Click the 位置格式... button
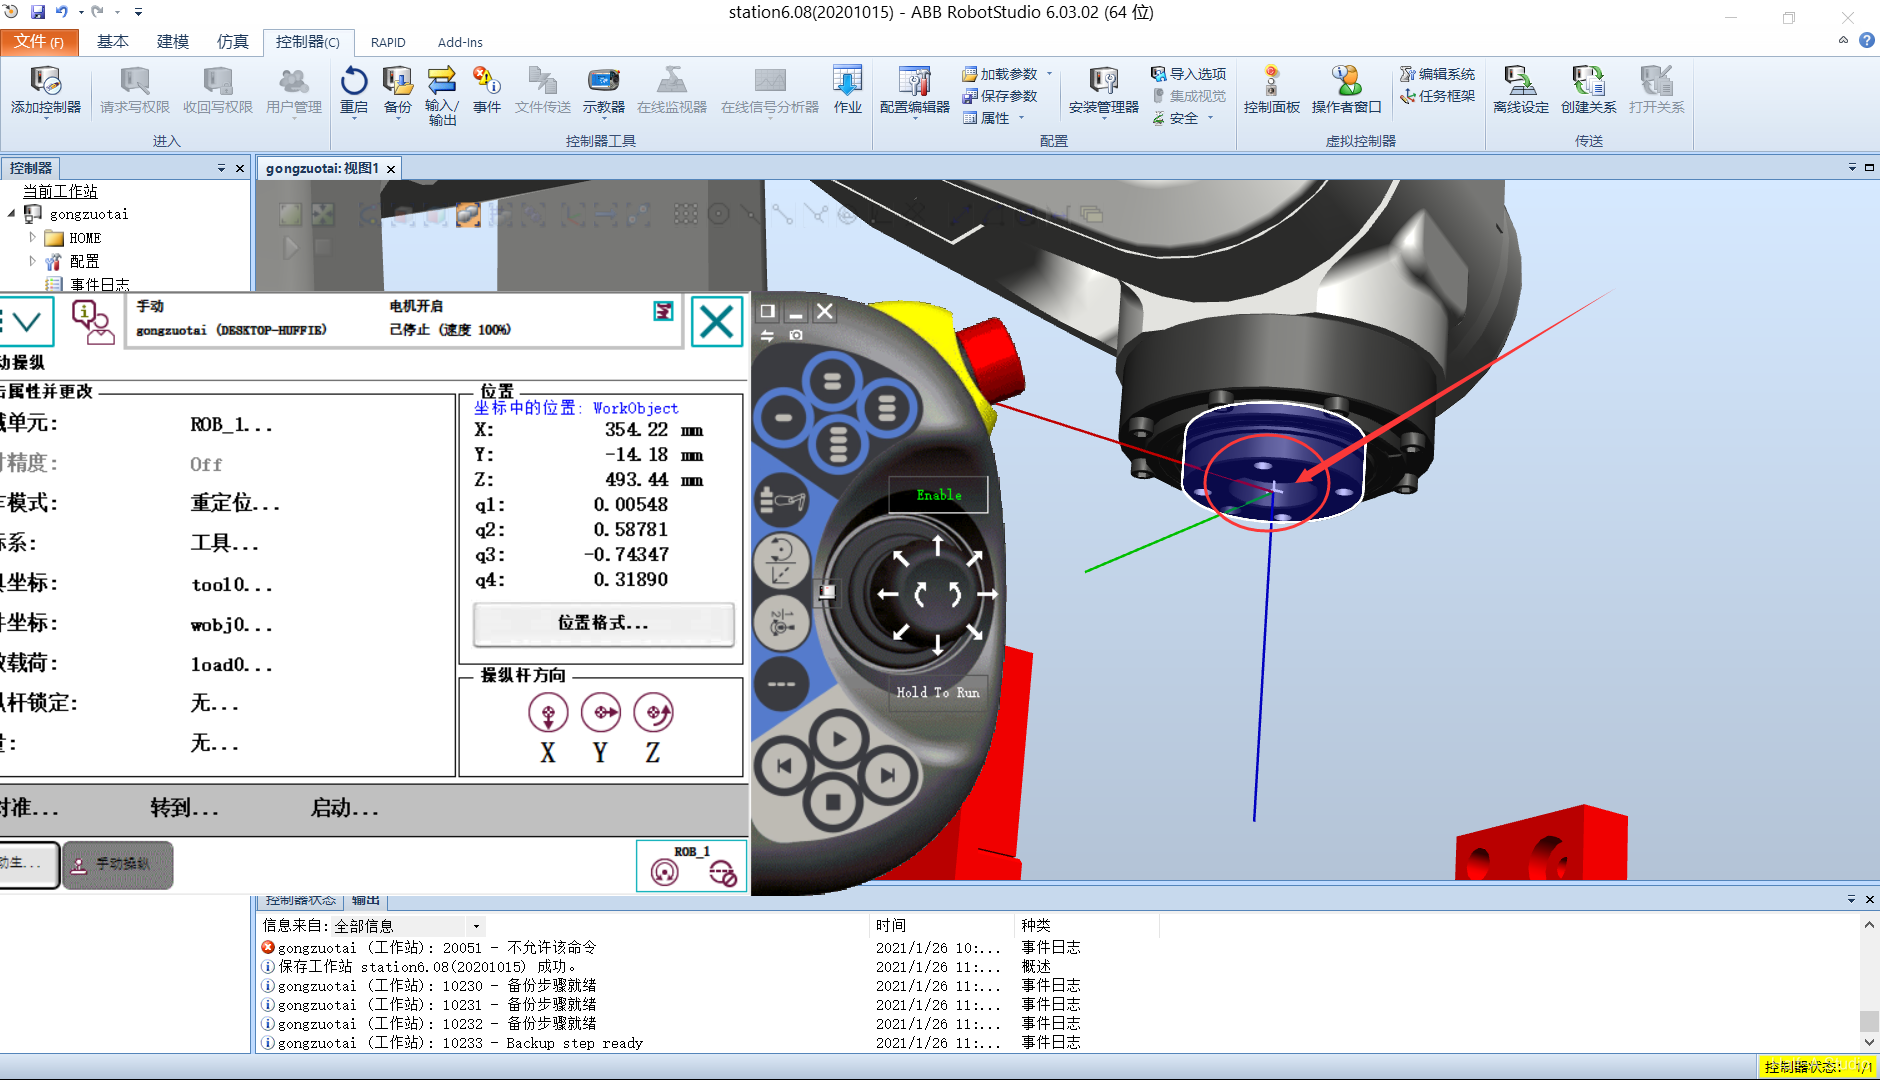Image resolution: width=1880 pixels, height=1080 pixels. pyautogui.click(x=603, y=623)
